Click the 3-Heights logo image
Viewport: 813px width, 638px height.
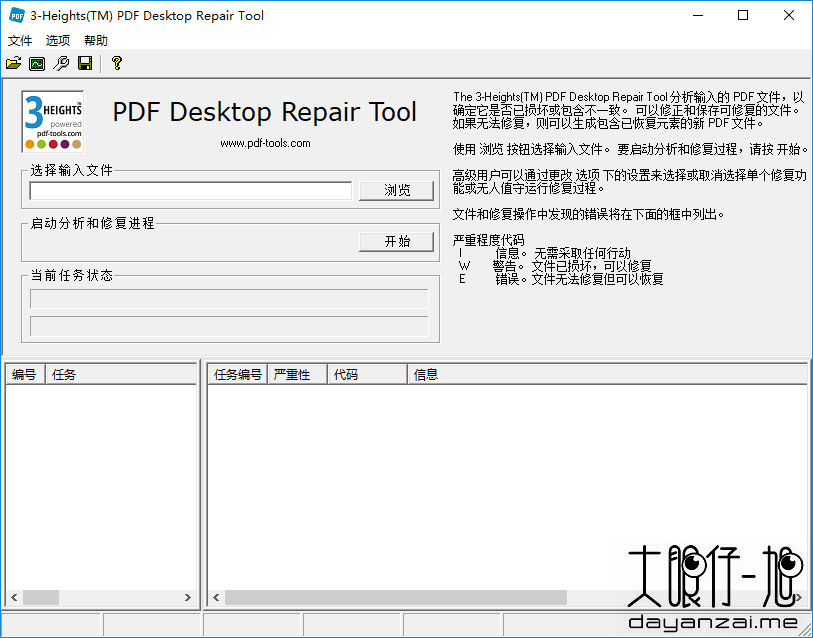[53, 121]
